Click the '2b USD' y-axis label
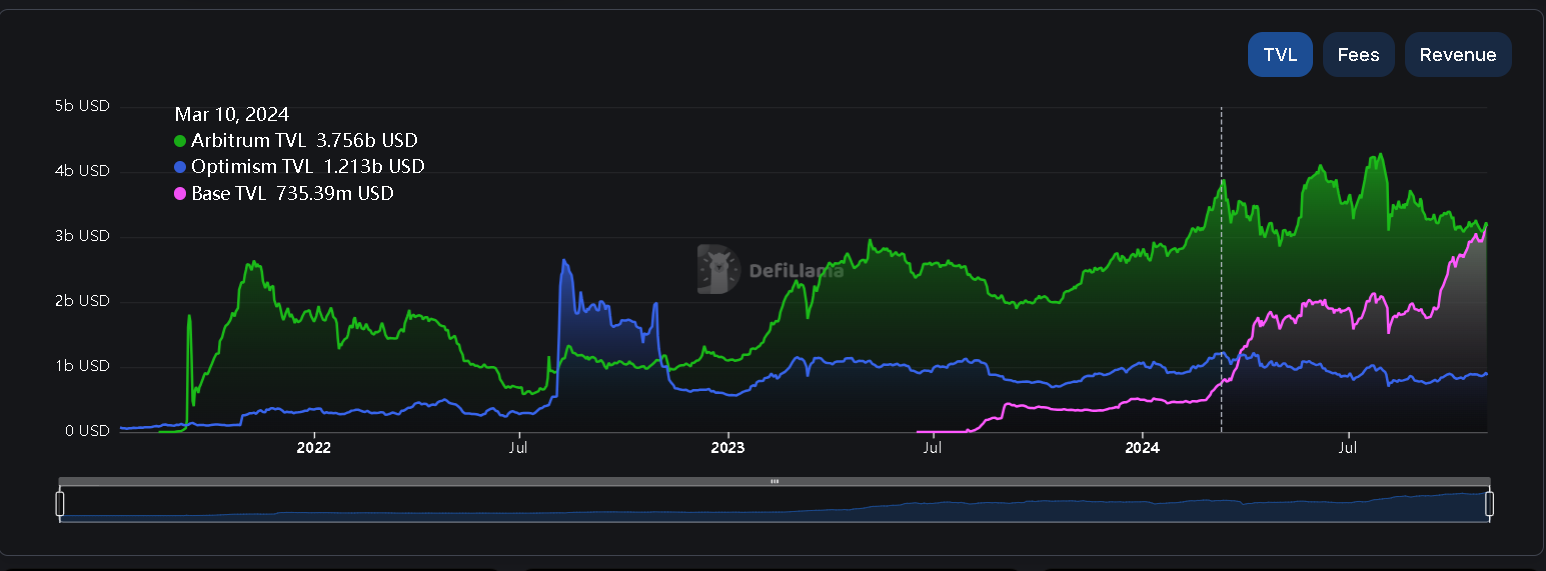 [x=82, y=301]
